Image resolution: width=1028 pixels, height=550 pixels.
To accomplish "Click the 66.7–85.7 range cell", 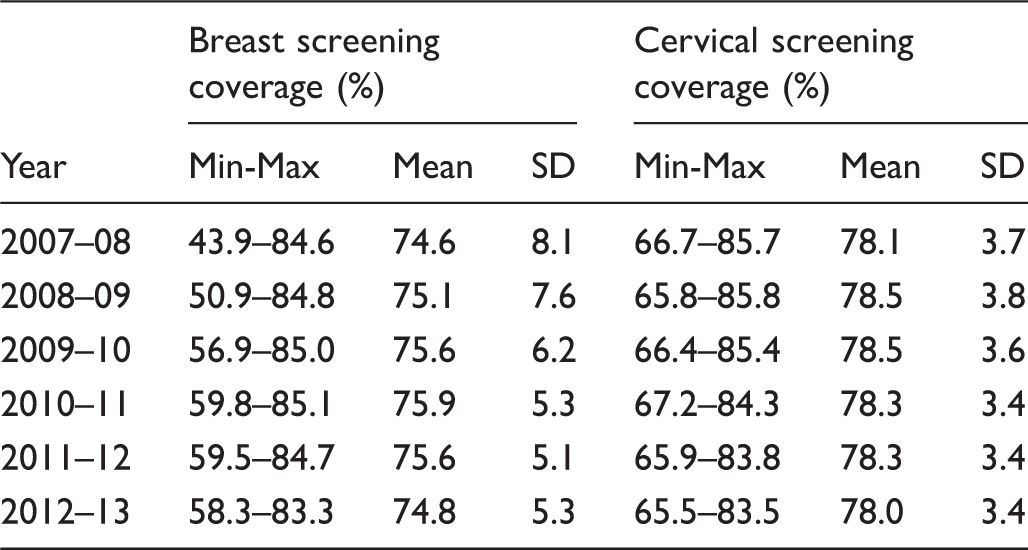I will click(x=707, y=244).
